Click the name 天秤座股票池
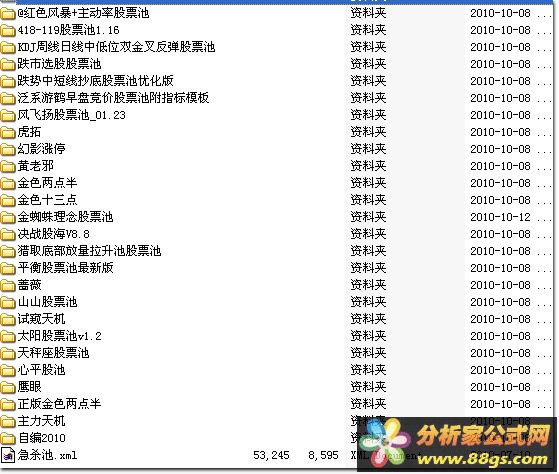Screen dimensions: 559x474 53,353
